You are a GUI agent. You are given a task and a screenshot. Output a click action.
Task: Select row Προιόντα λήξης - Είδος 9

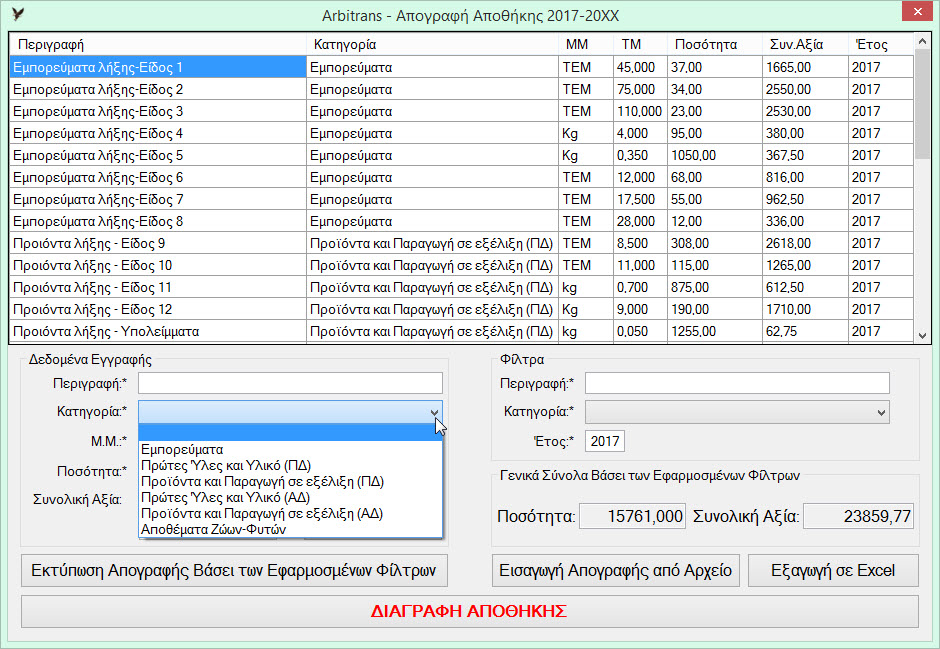[x=462, y=243]
